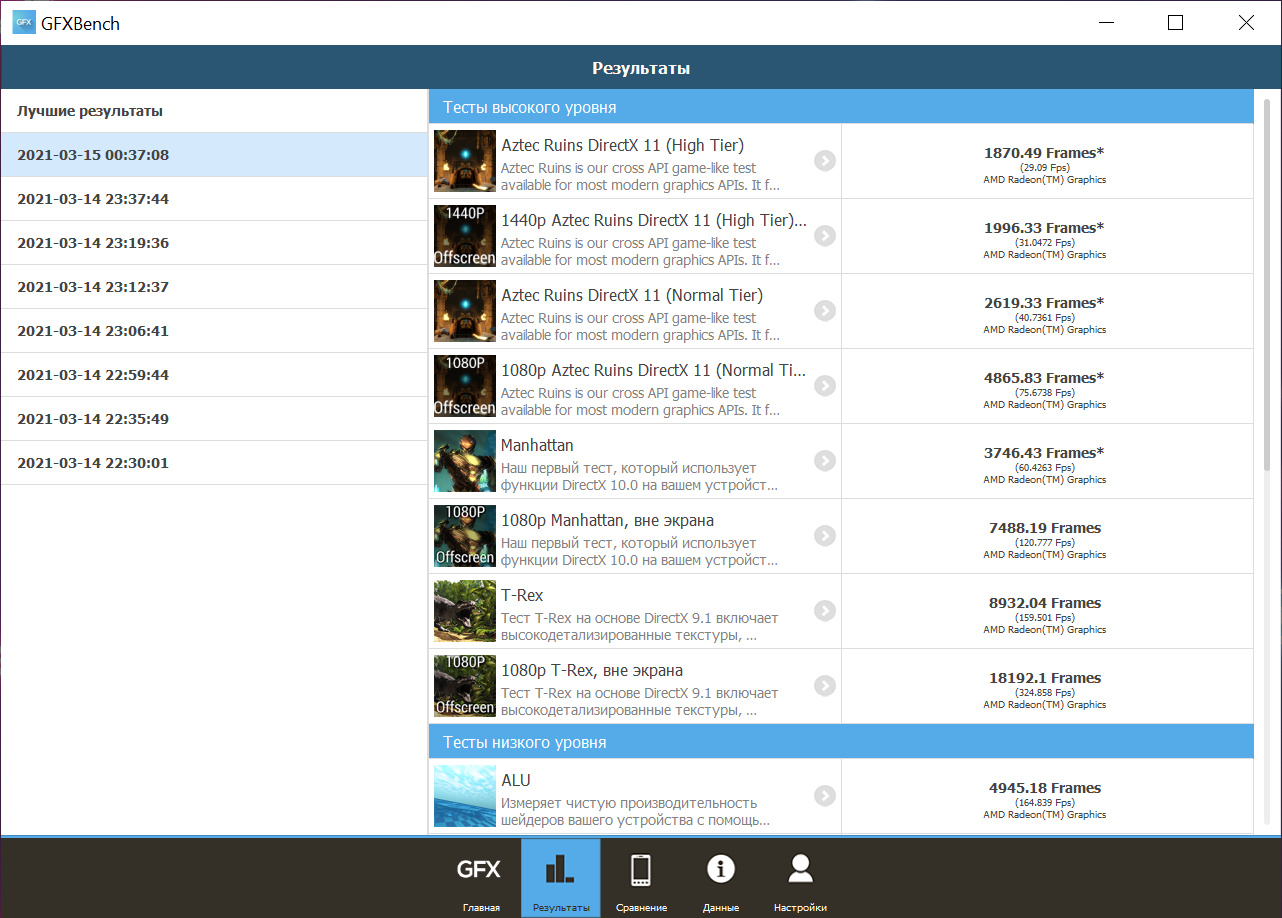This screenshot has height=918, width=1282.
Task: Select result 2021-03-14 23:19:36
Action: pyautogui.click(x=214, y=243)
